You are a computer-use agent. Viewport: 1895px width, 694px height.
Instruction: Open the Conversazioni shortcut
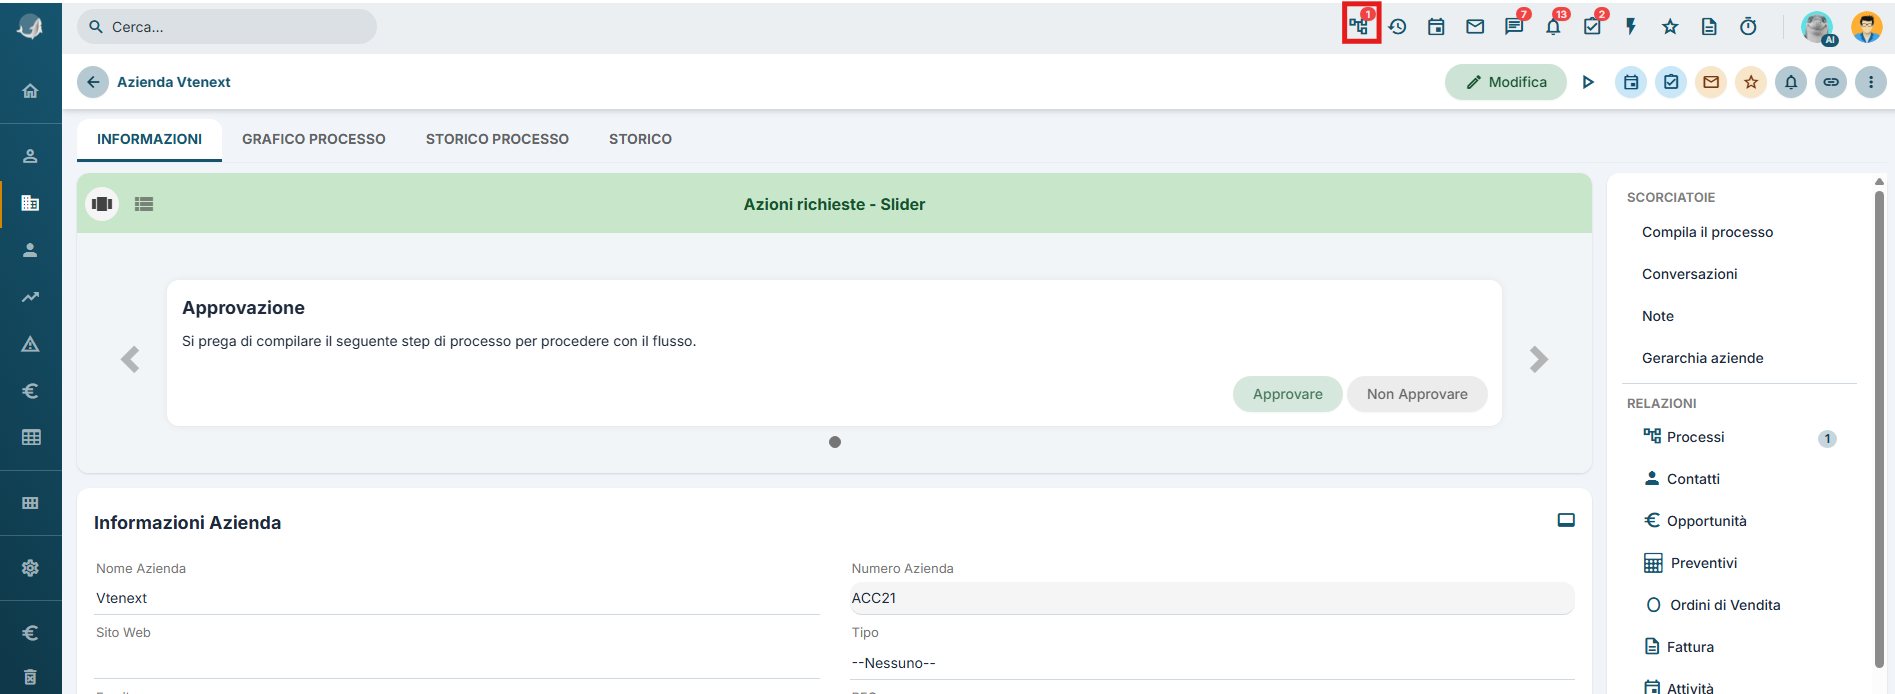[x=1689, y=274]
